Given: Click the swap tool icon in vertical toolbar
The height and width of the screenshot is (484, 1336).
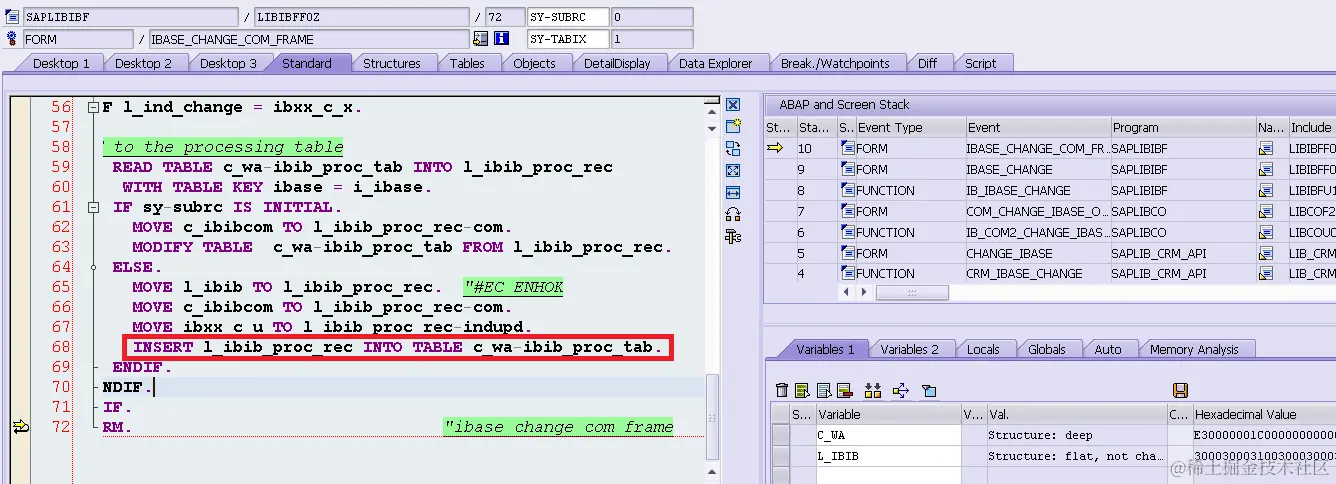Looking at the screenshot, I should point(733,149).
